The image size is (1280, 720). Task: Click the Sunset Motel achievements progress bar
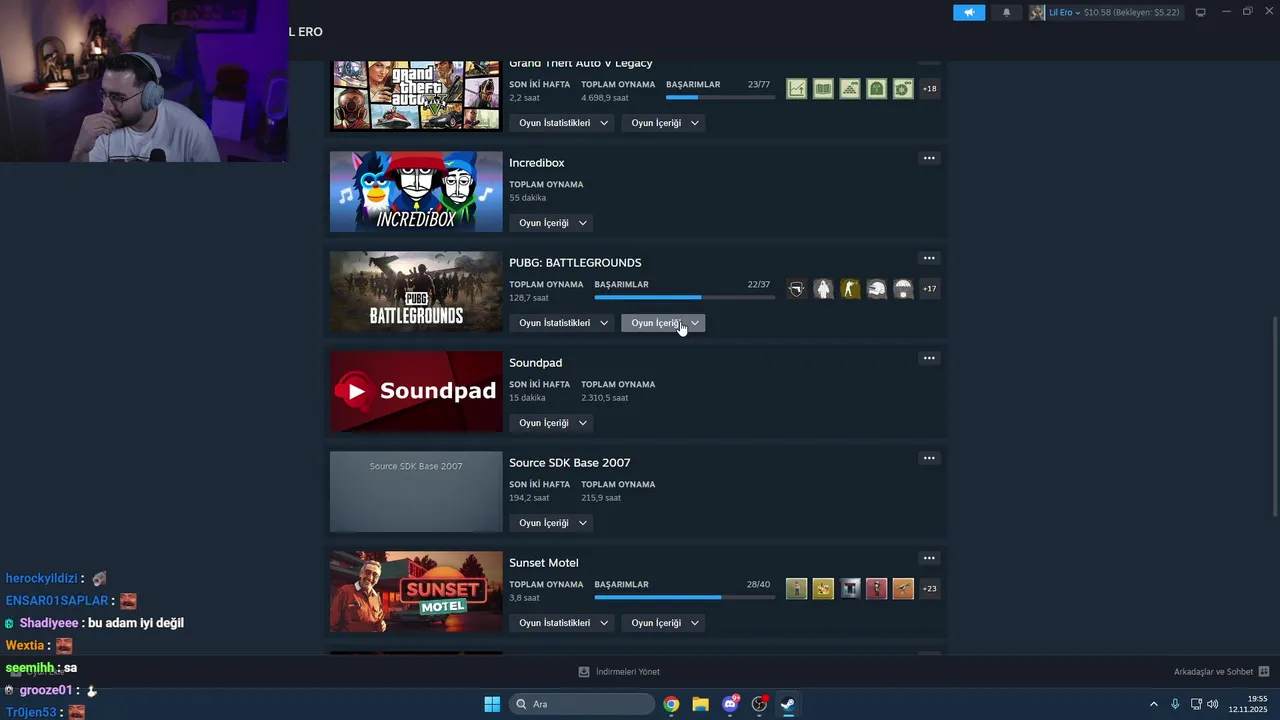pyautogui.click(x=685, y=597)
